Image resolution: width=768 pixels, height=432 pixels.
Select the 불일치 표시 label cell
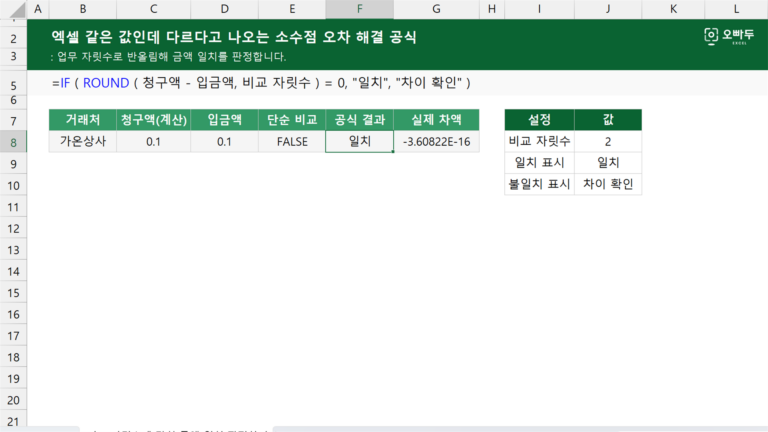click(x=539, y=185)
